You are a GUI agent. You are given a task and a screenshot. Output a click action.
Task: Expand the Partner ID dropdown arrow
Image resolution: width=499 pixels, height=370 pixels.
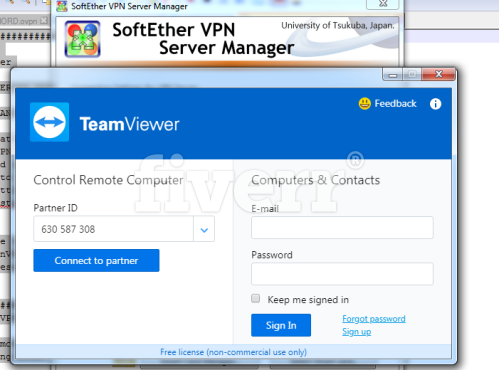coord(204,229)
